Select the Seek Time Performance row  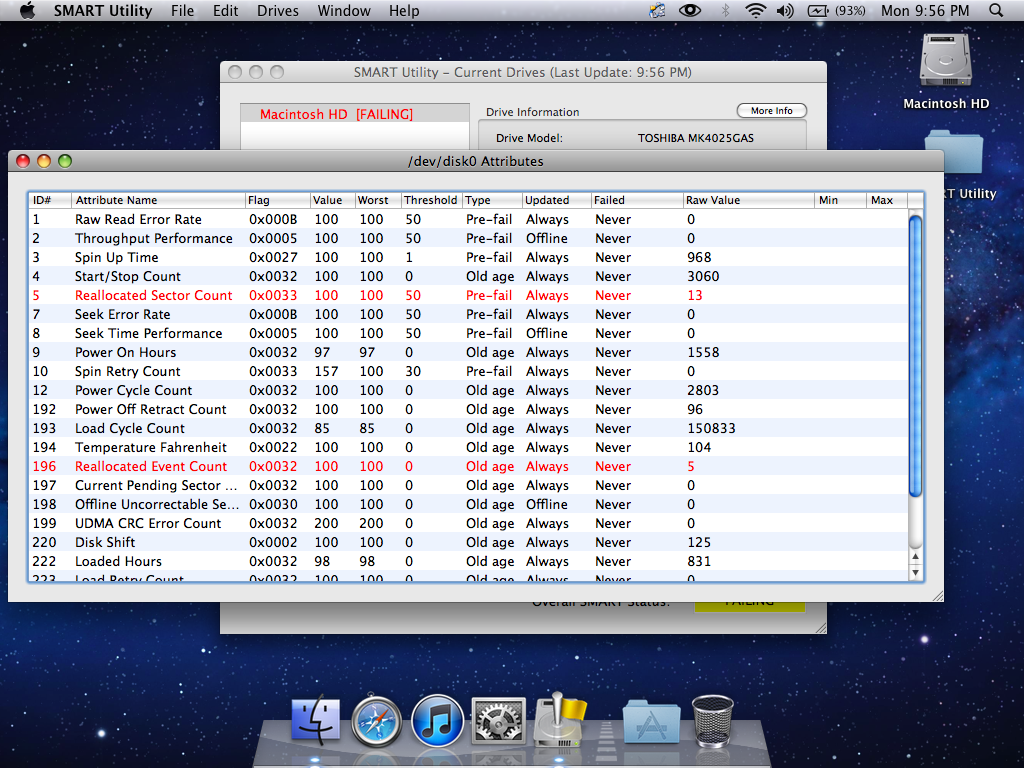click(468, 333)
